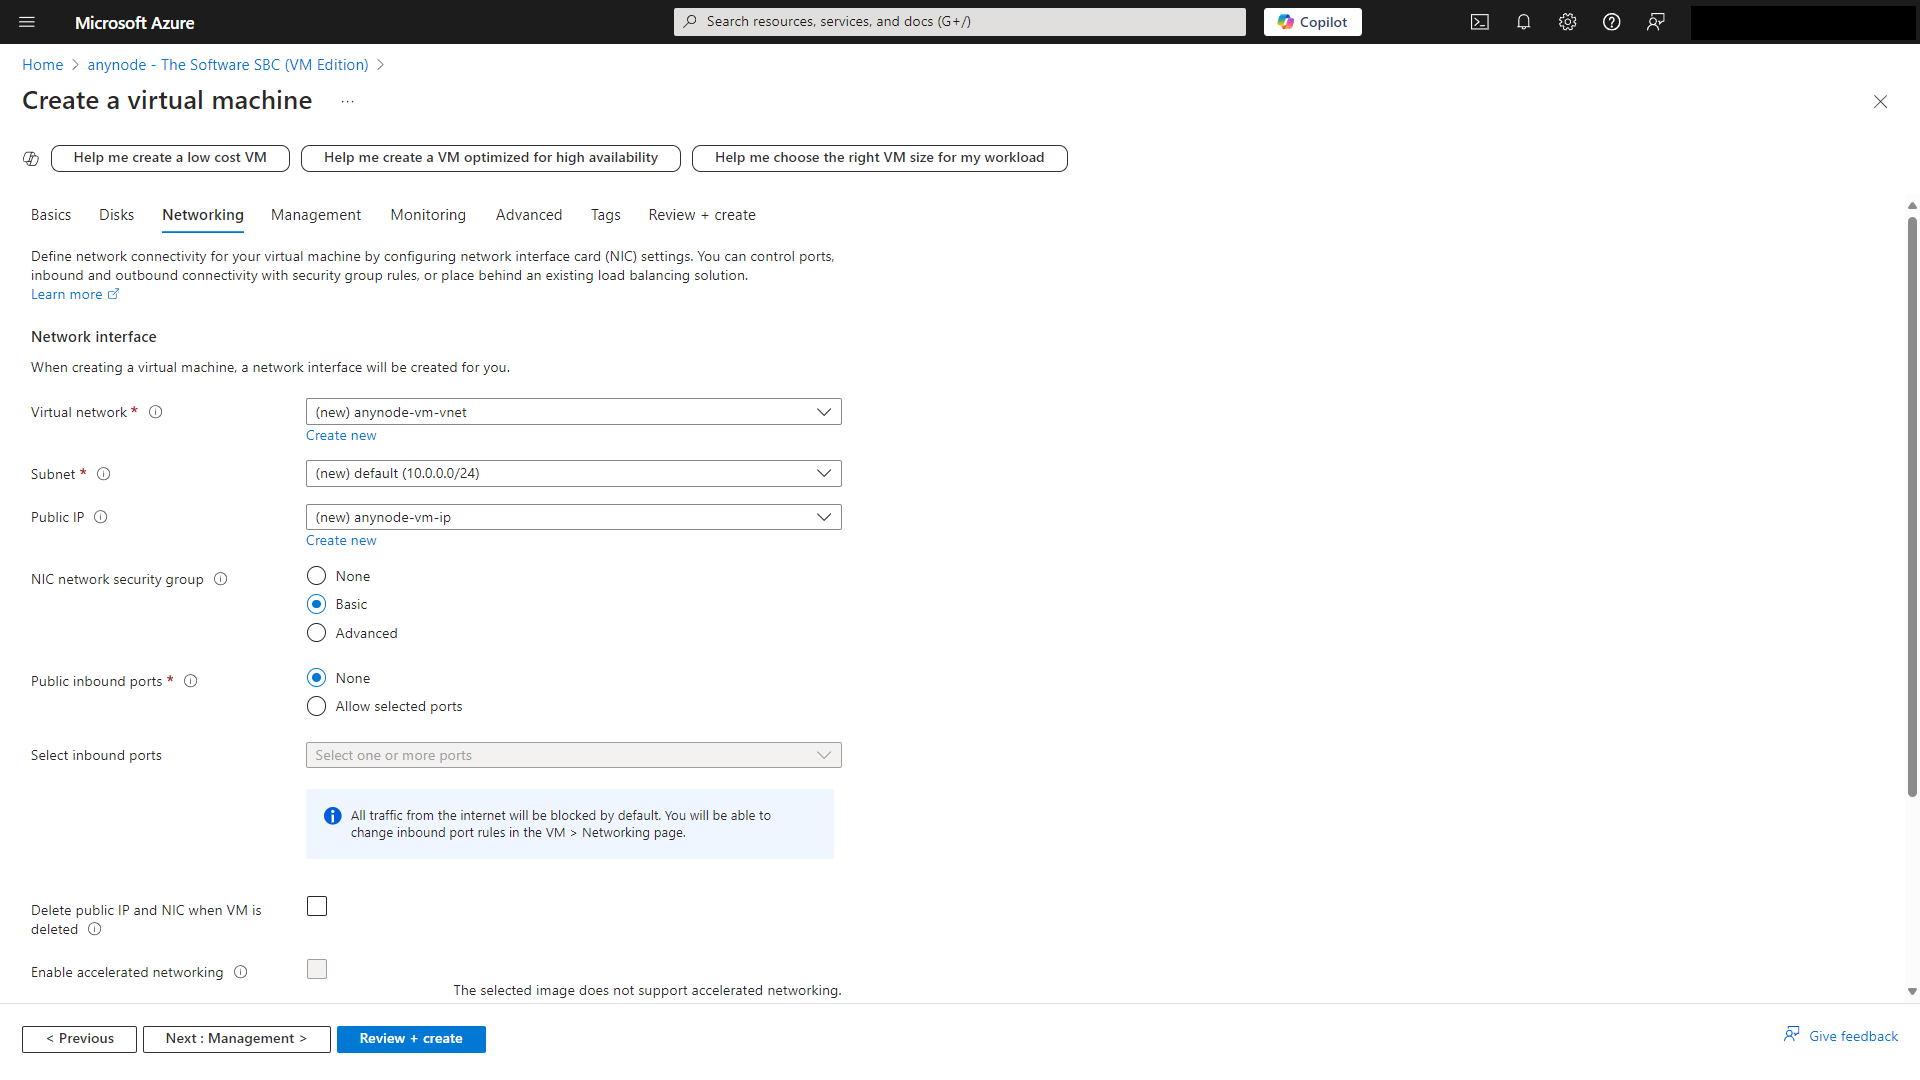This screenshot has width=1920, height=1080.
Task: Switch to the Disks tab
Action: [117, 215]
